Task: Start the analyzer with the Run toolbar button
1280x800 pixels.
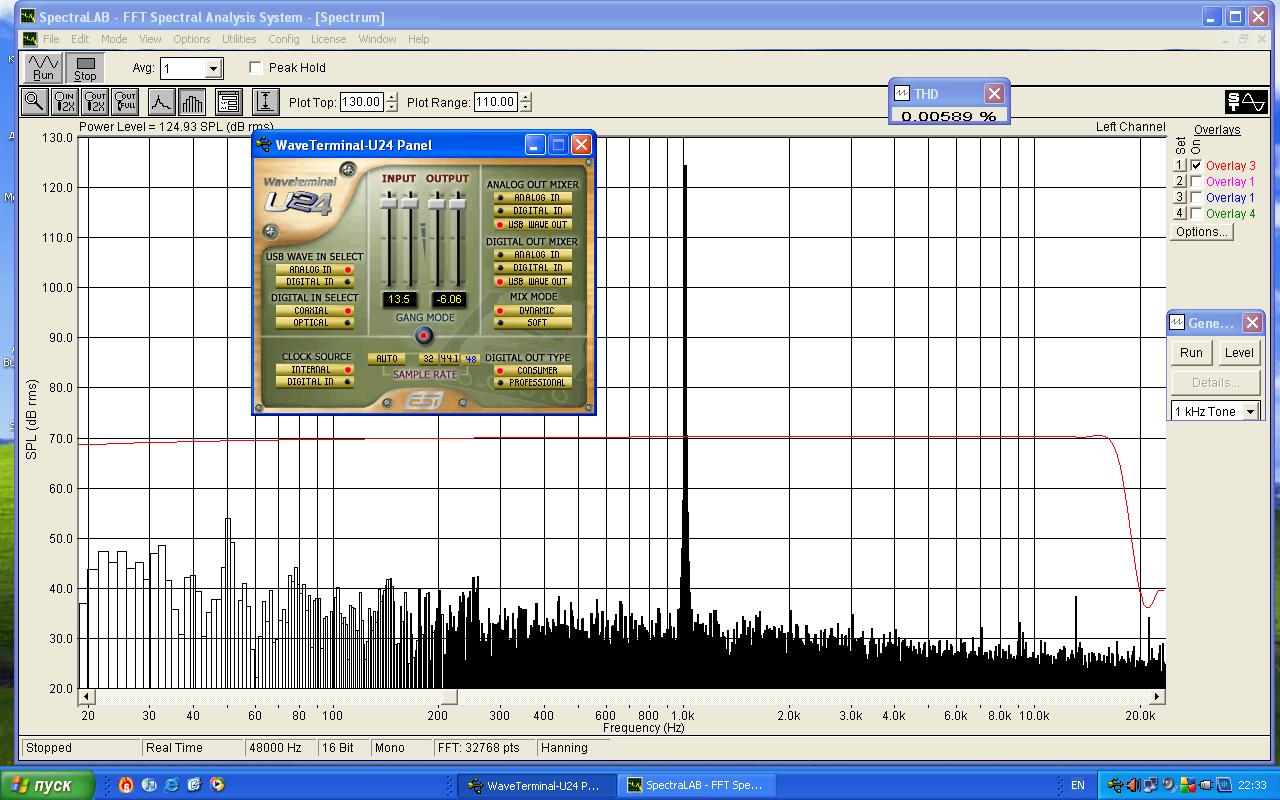Action: 43,68
